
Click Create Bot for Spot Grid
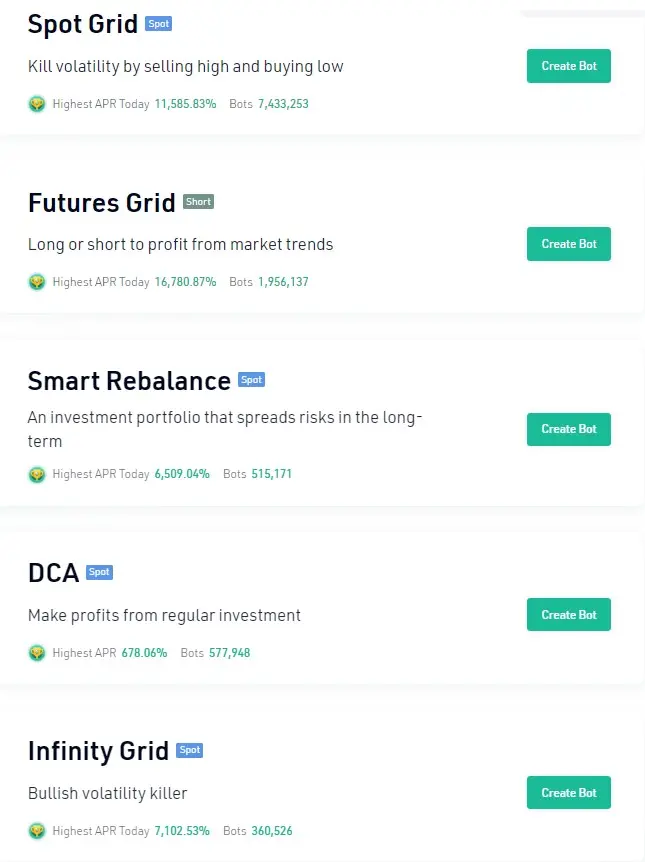click(x=569, y=66)
